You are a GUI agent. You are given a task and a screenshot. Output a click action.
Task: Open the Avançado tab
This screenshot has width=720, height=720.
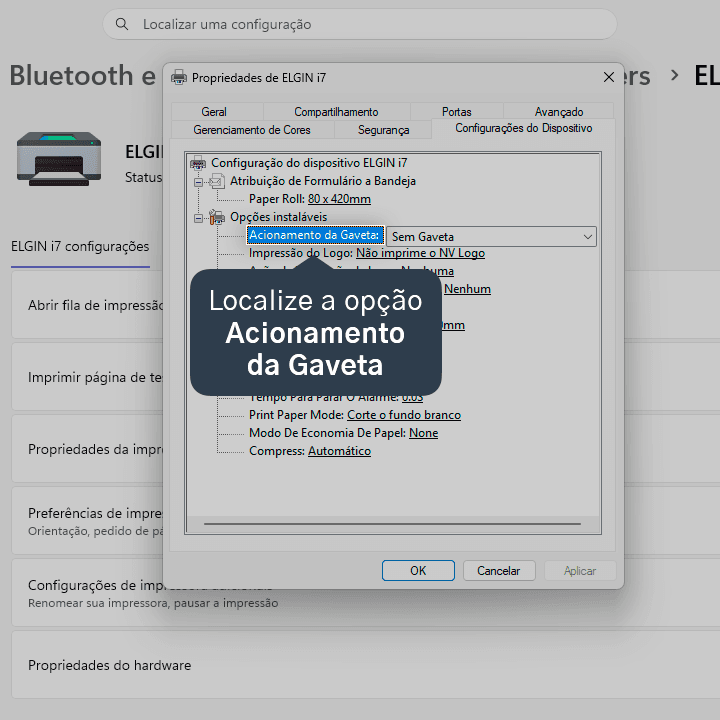tap(559, 112)
